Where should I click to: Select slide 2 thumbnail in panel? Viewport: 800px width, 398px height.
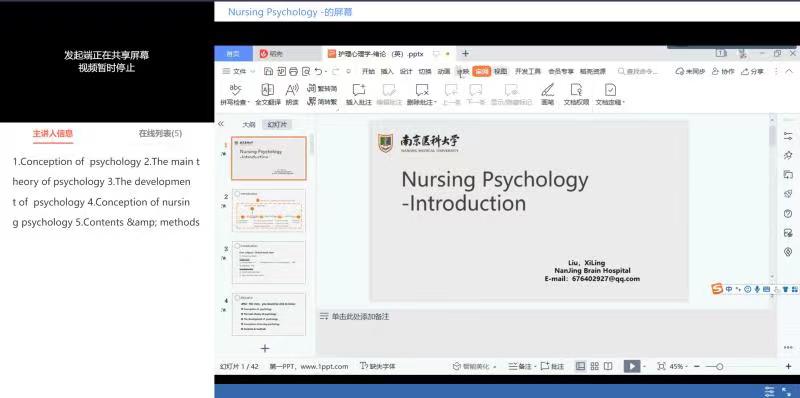pyautogui.click(x=269, y=210)
